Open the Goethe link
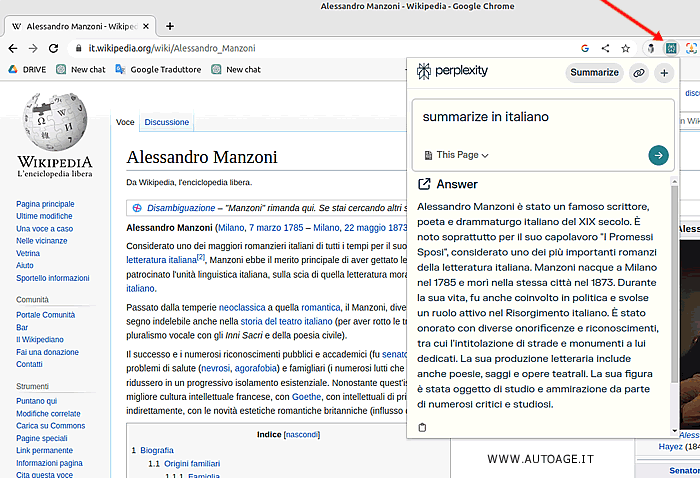The height and width of the screenshot is (478, 700). point(306,396)
